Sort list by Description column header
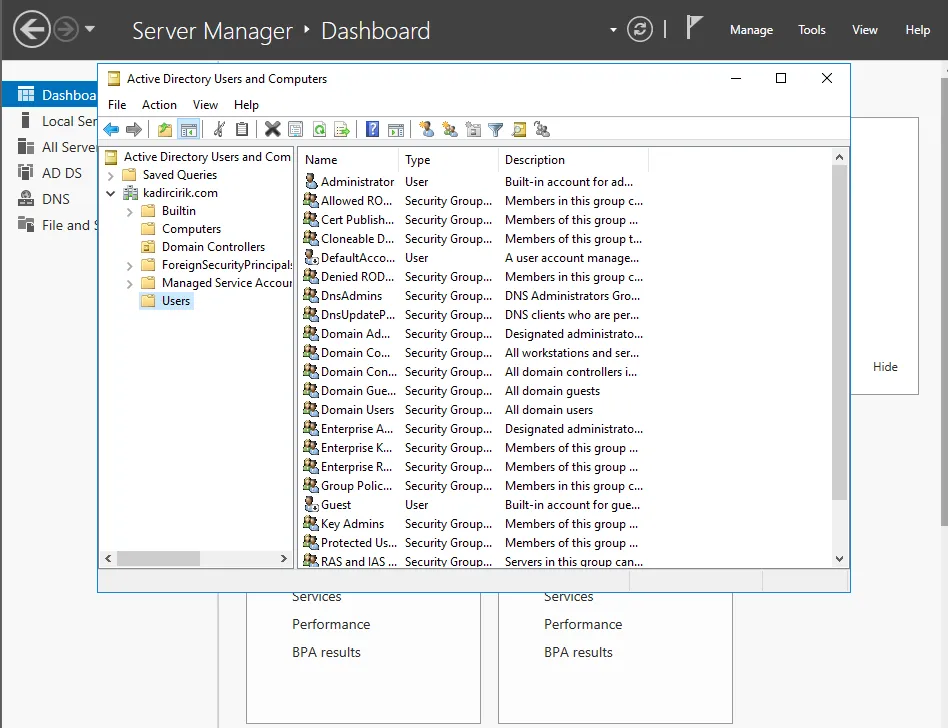This screenshot has height=728, width=948. 573,160
